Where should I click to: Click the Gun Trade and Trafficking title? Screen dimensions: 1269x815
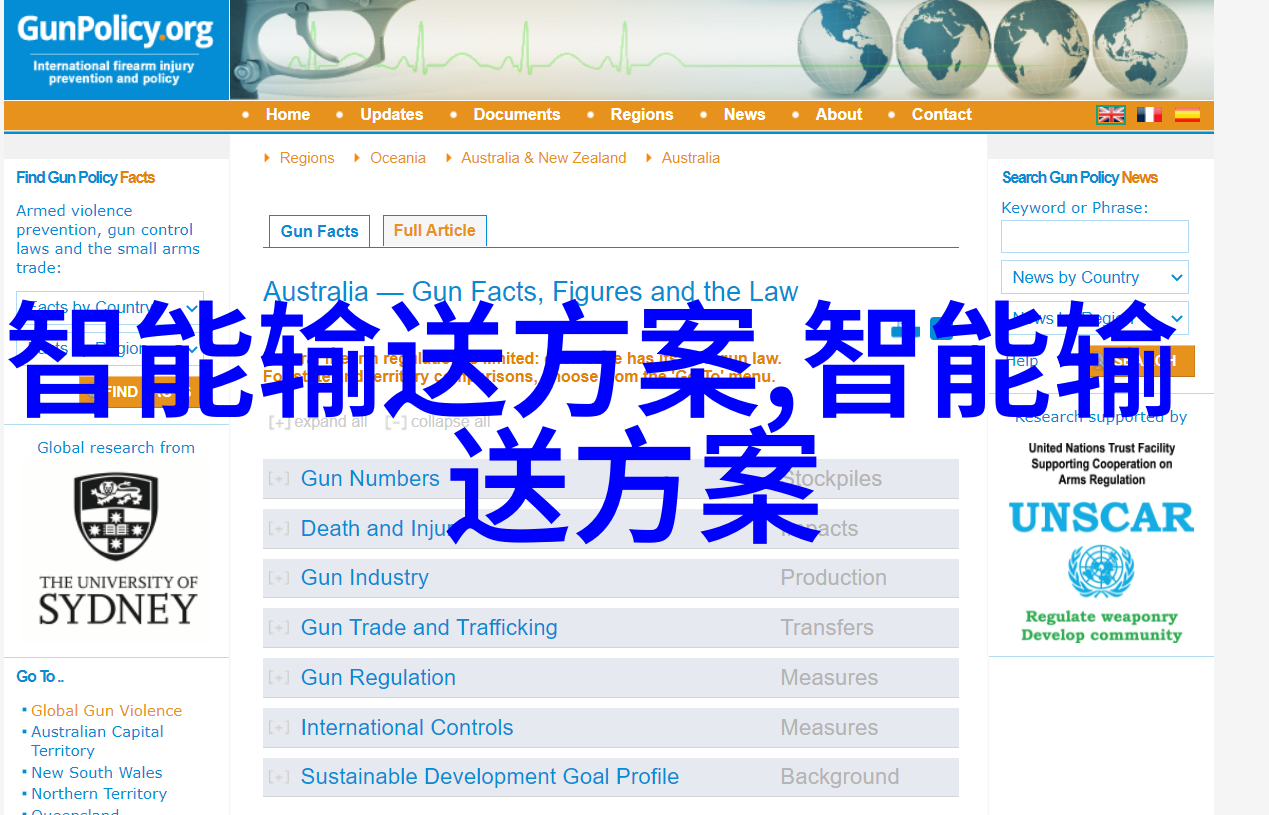[429, 628]
